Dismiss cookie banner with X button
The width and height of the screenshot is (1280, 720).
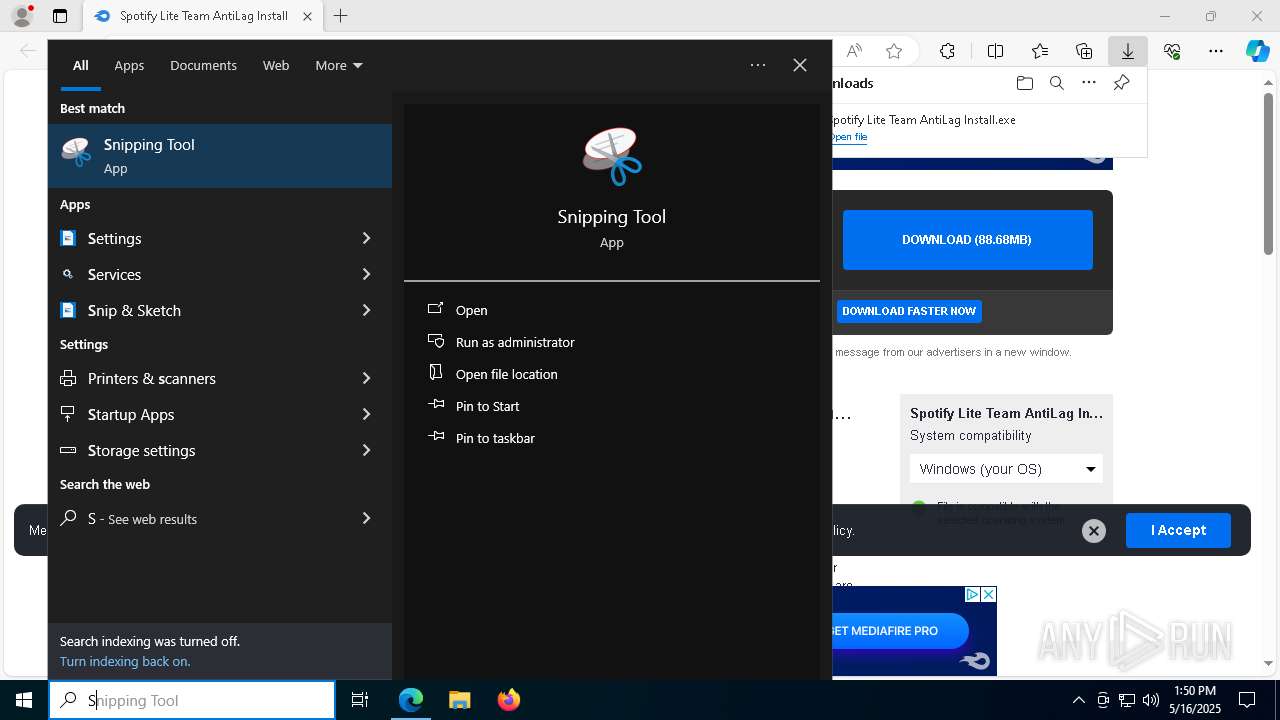point(1094,531)
